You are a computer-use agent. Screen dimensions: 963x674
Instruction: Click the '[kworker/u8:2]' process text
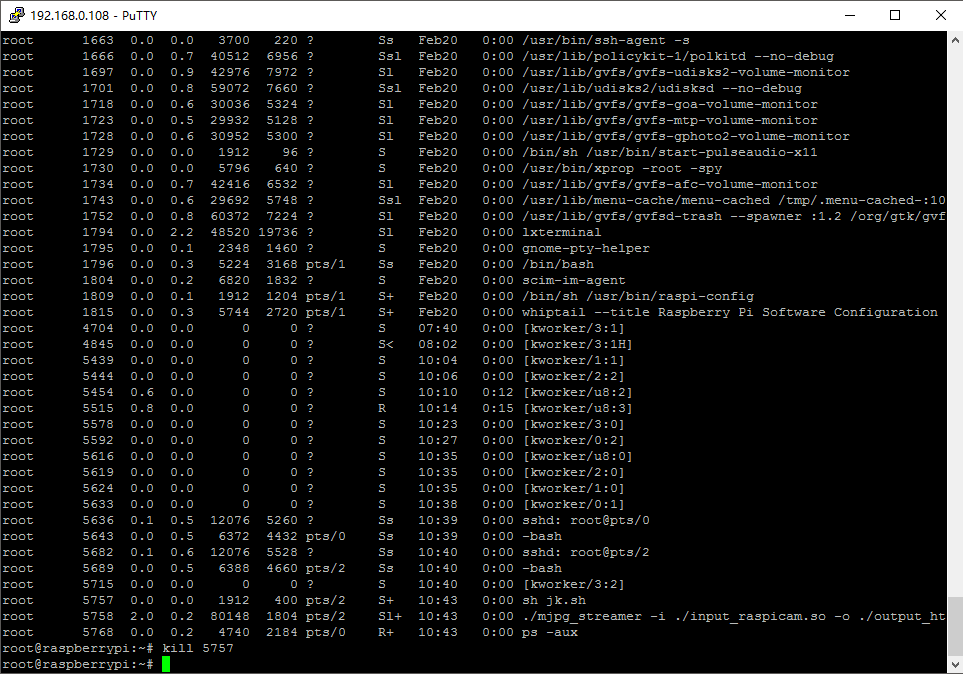click(x=578, y=392)
